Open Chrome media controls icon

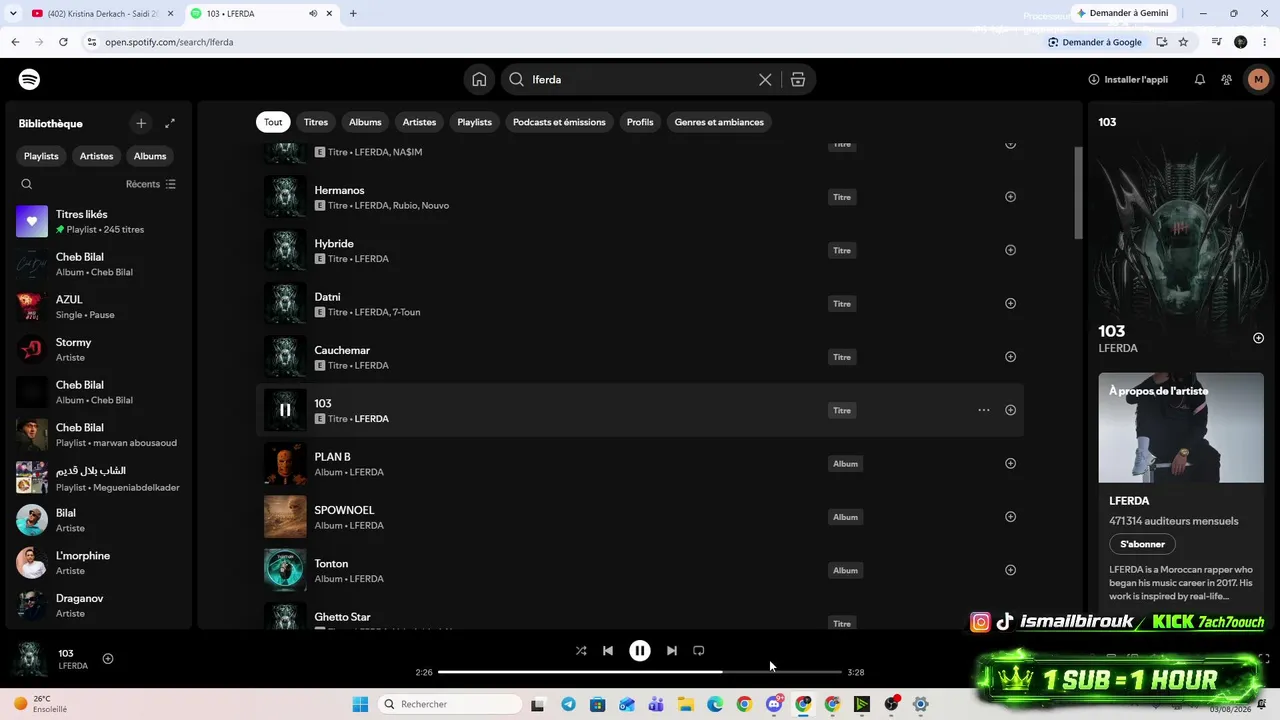point(1216,42)
